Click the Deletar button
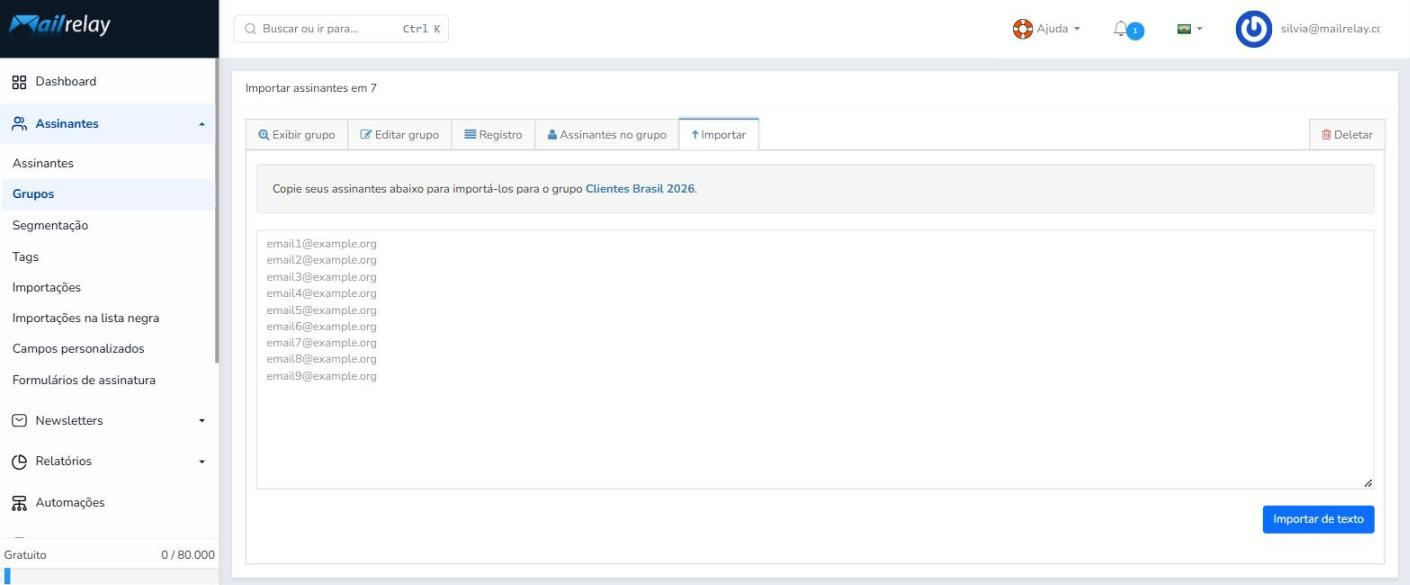 pos(1346,135)
